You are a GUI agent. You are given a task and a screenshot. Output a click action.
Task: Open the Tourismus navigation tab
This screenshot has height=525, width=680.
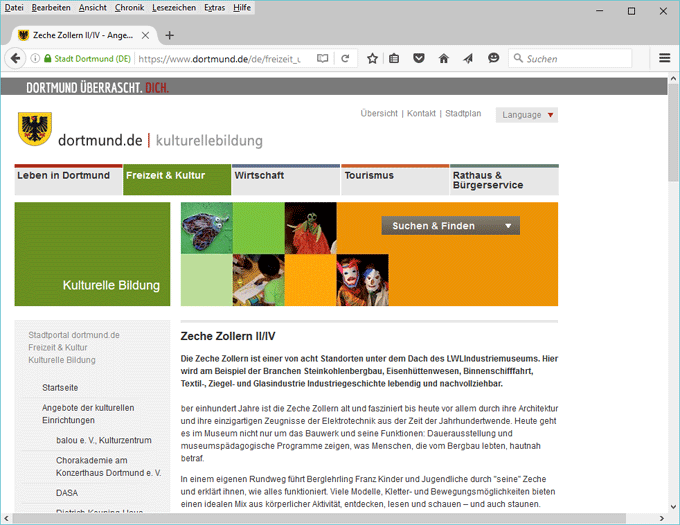pyautogui.click(x=395, y=179)
